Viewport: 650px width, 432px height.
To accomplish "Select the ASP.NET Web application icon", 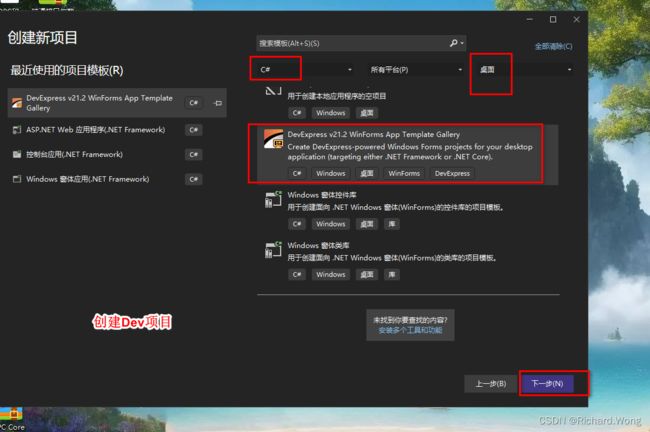I will pos(17,130).
